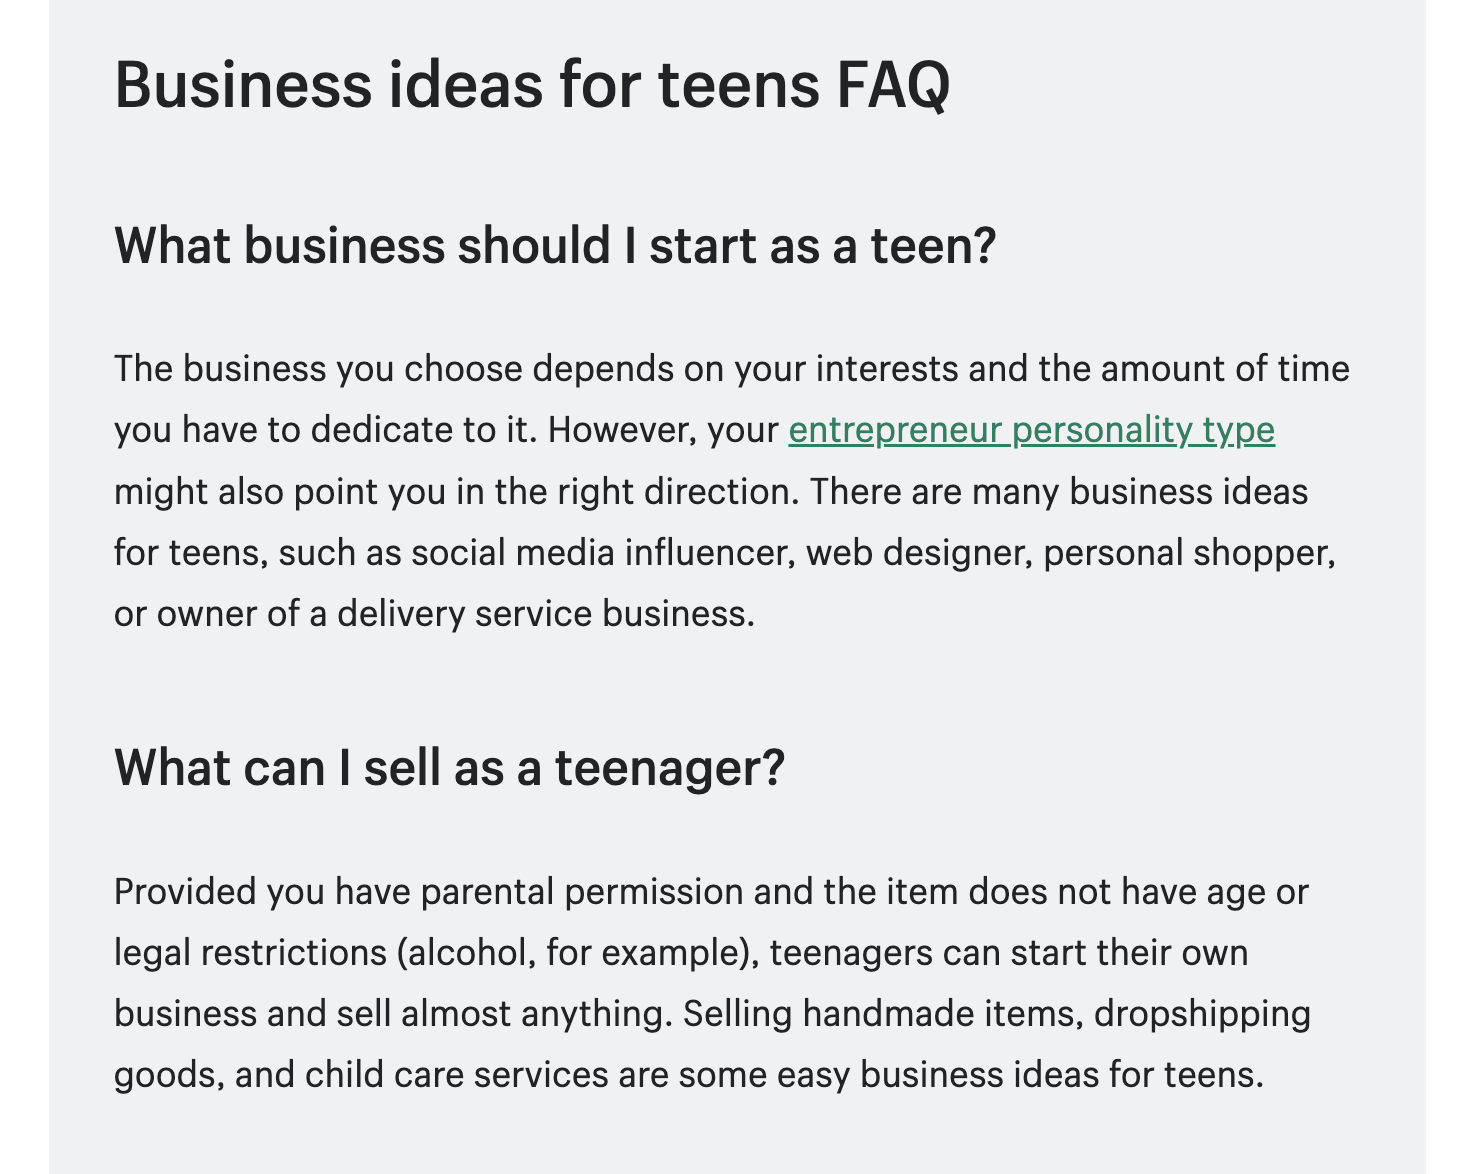The image size is (1474, 1174).
Task: Click the 'Business ideas for teens FAQ' heading
Action: [x=532, y=85]
